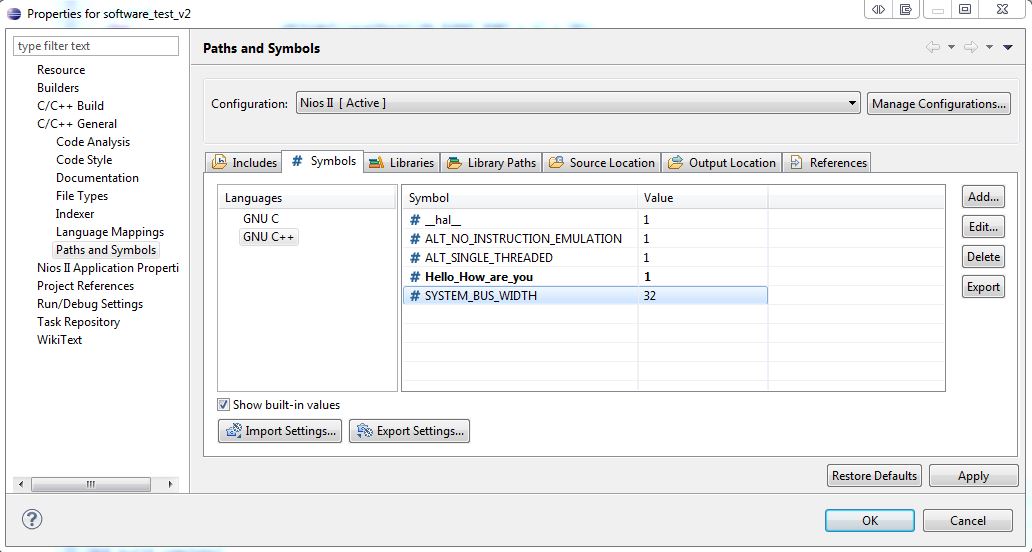Click the sidebar horizontal scrollbar thumb

point(91,484)
